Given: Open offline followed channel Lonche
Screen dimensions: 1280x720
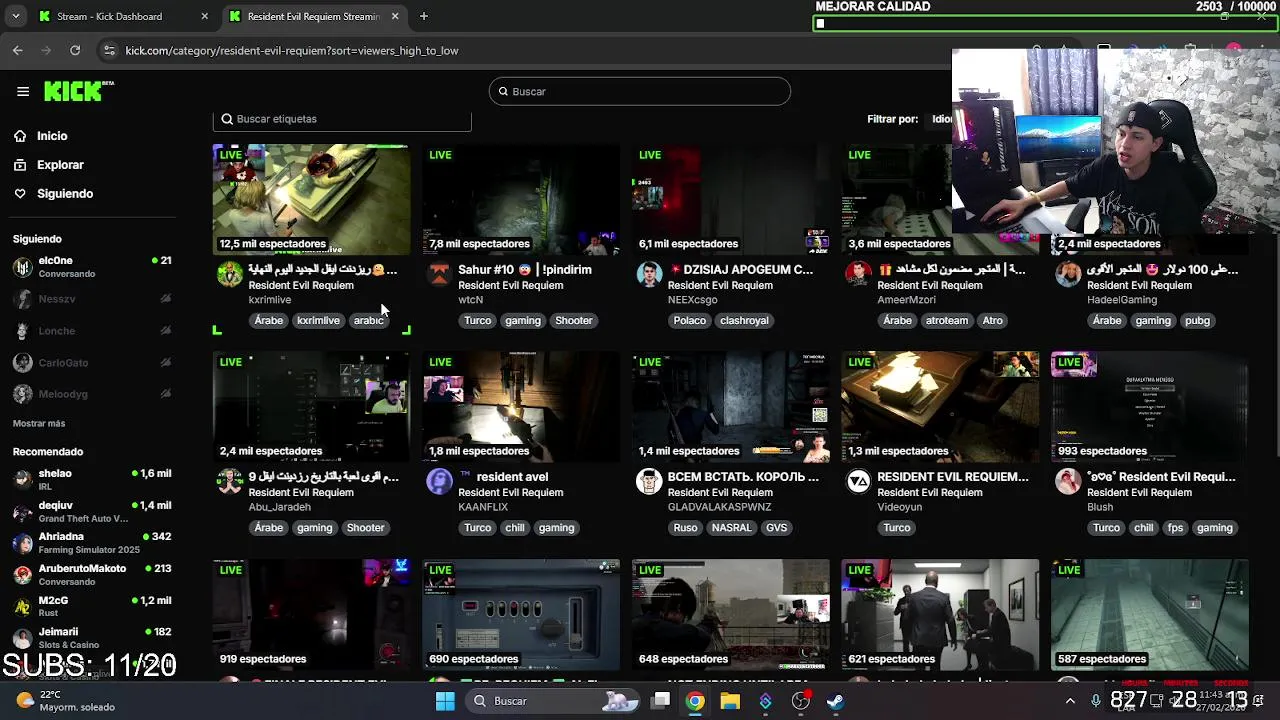Looking at the screenshot, I should coord(92,331).
